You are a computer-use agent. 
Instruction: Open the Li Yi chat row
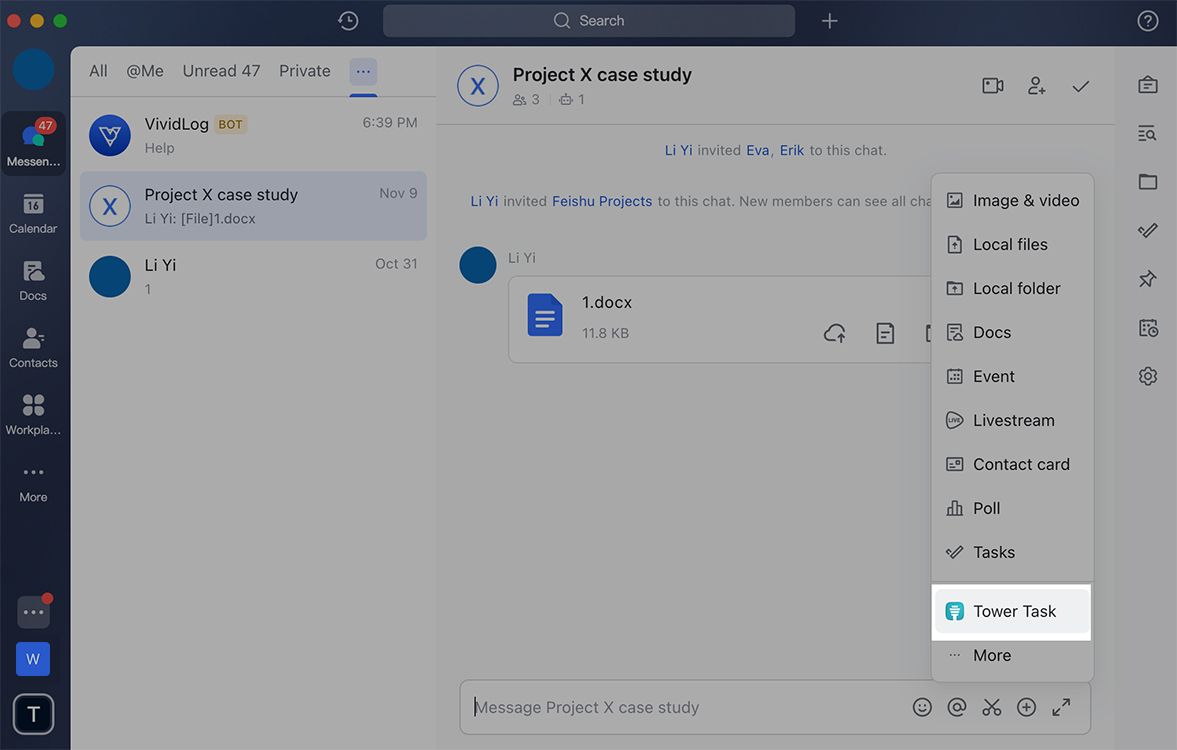253,276
